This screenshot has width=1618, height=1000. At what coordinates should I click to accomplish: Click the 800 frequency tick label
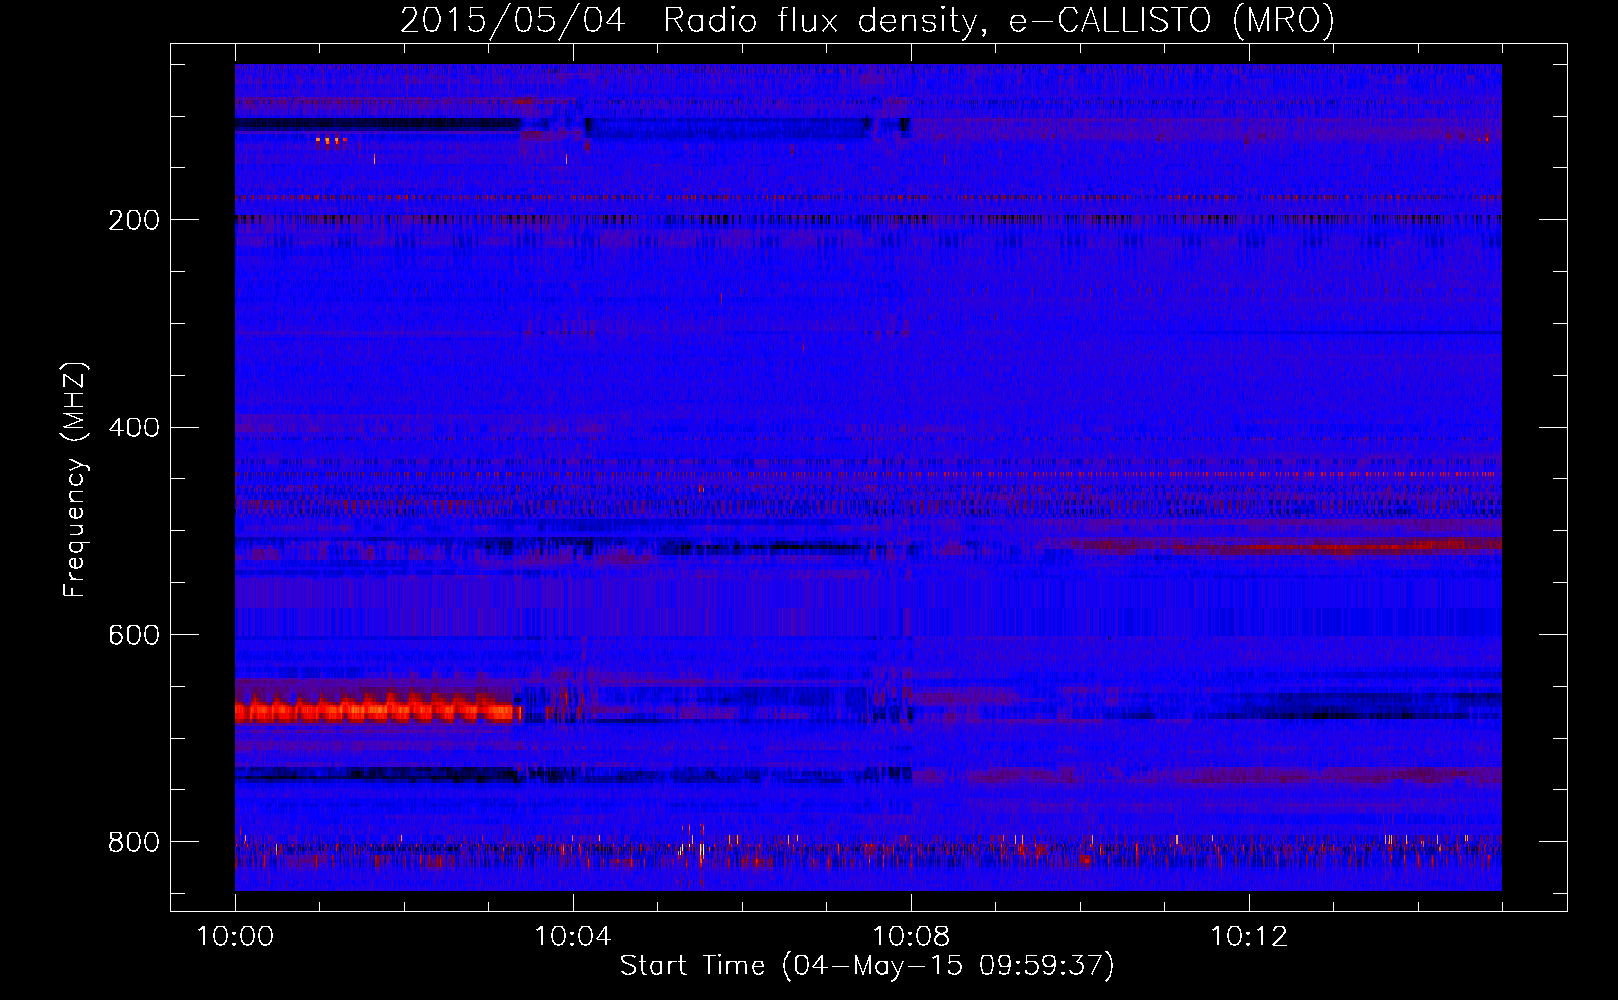coord(134,843)
